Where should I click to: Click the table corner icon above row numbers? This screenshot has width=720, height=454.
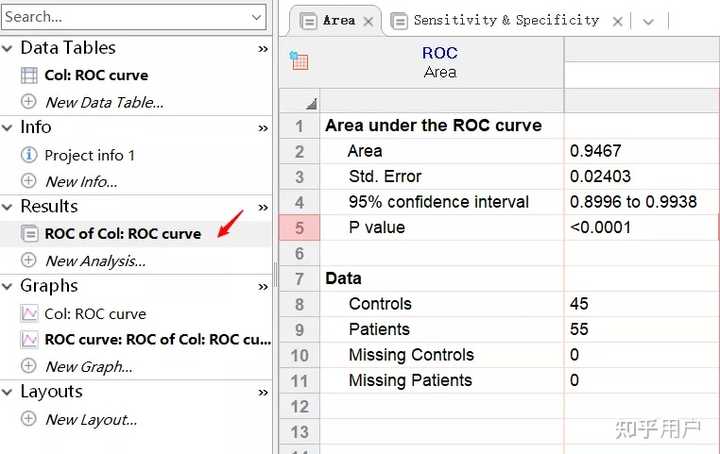311,103
